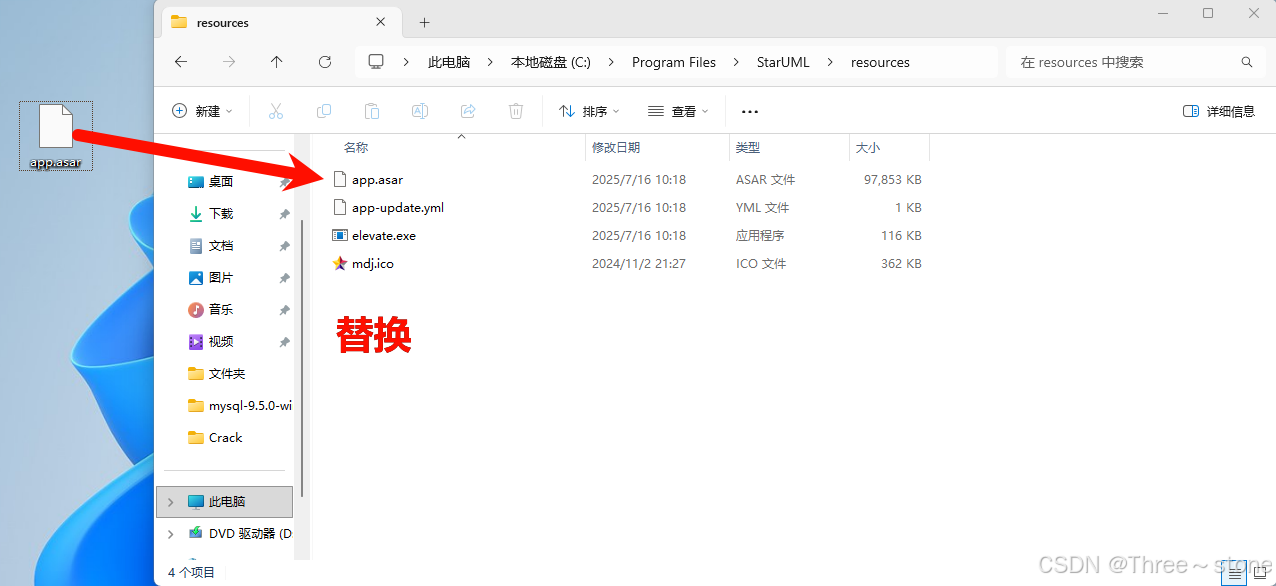The image size is (1276, 586).
Task: Expand 此电脑 in the navigation tree
Action: tap(170, 502)
